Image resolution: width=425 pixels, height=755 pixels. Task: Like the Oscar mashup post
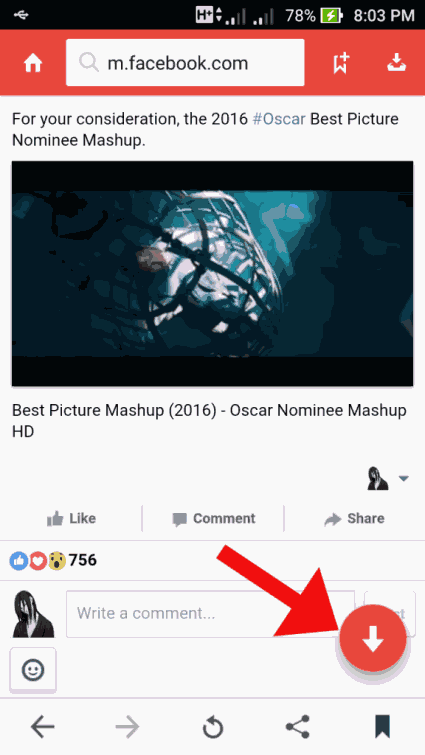(71, 519)
